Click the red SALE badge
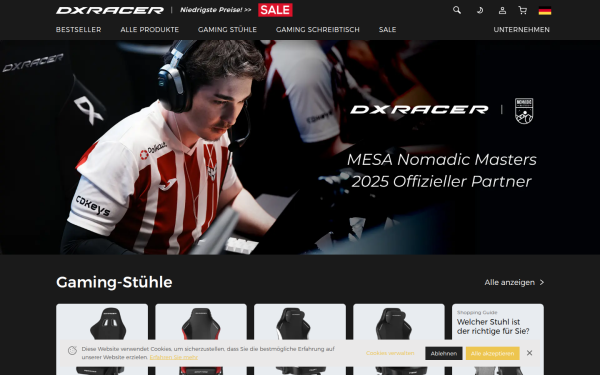This screenshot has width=600, height=375. [x=275, y=10]
